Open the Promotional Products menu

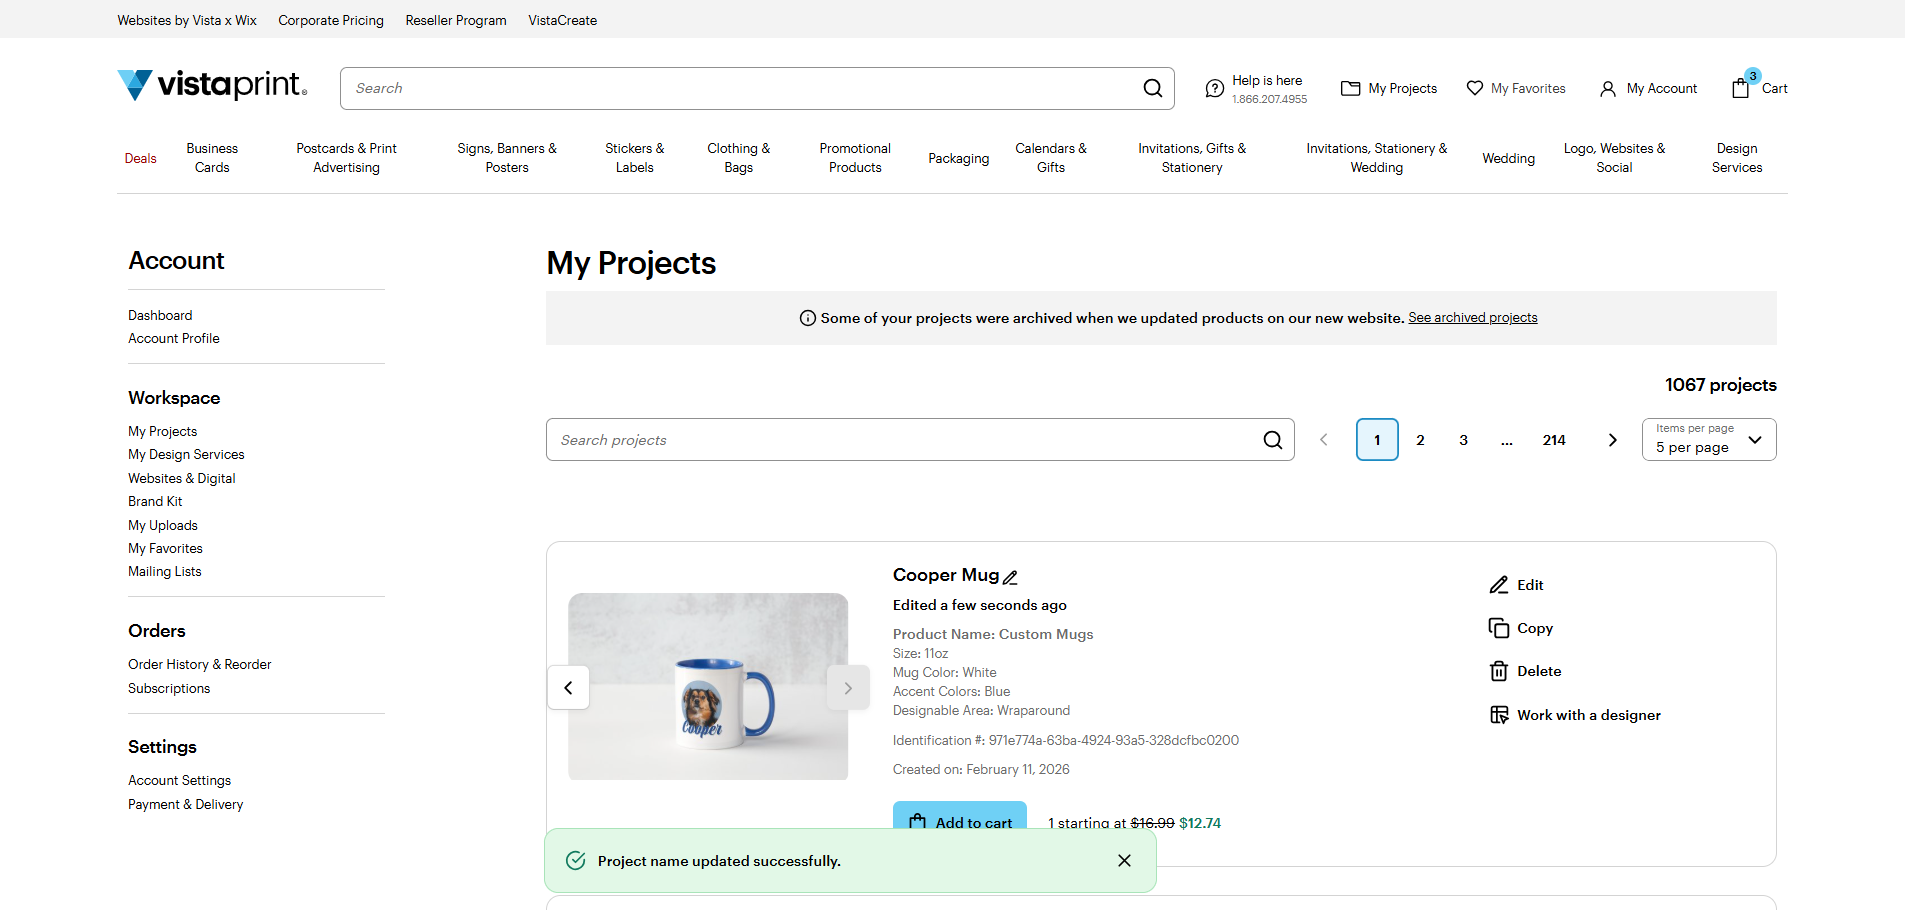[x=855, y=158]
